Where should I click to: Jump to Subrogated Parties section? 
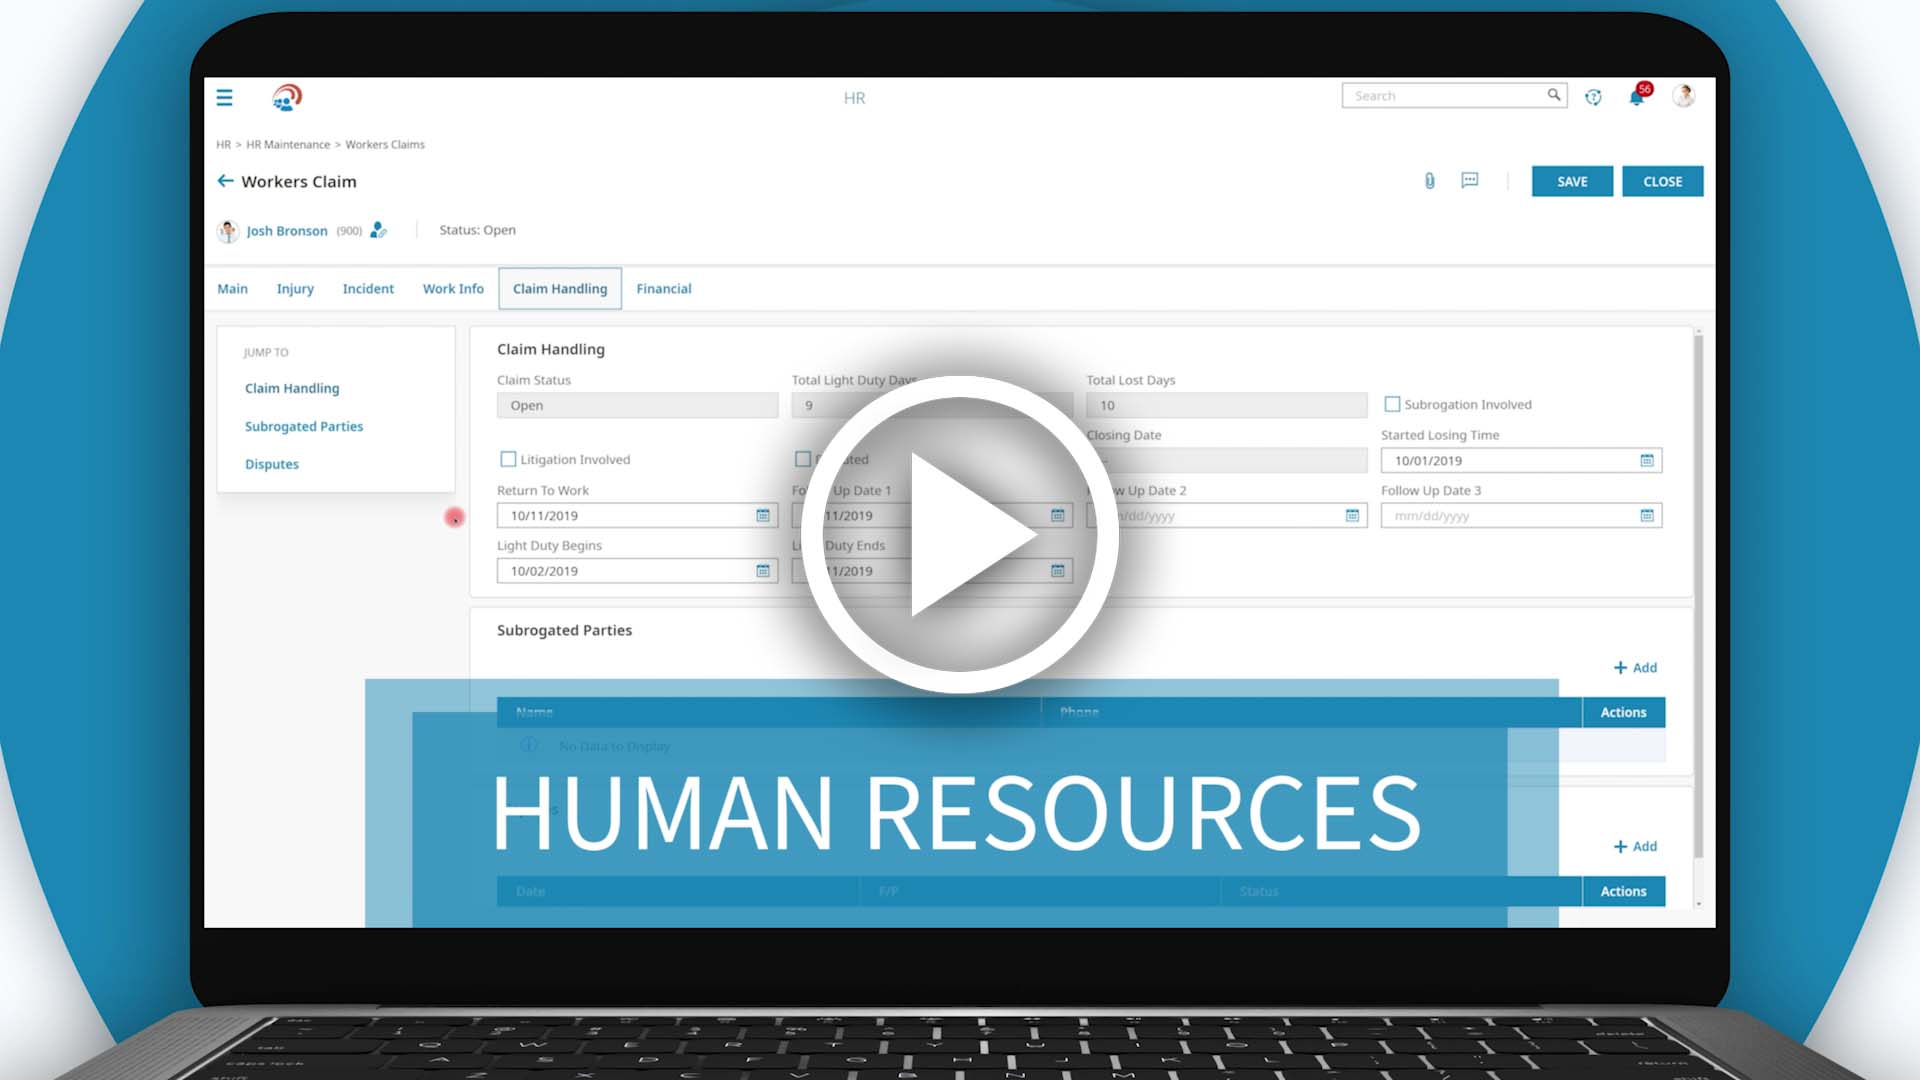coord(303,426)
